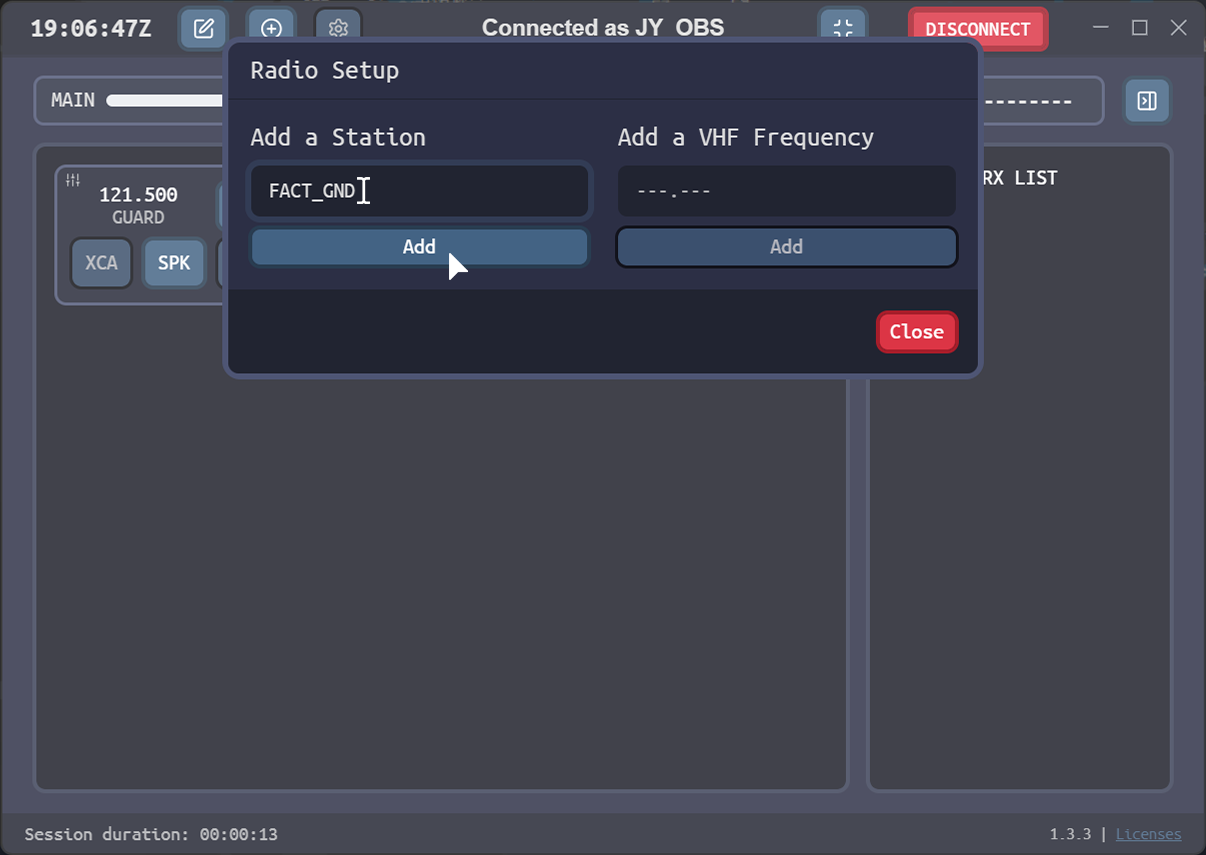Open settings via the gear icon
Viewport: 1206px width, 855px height.
(338, 29)
